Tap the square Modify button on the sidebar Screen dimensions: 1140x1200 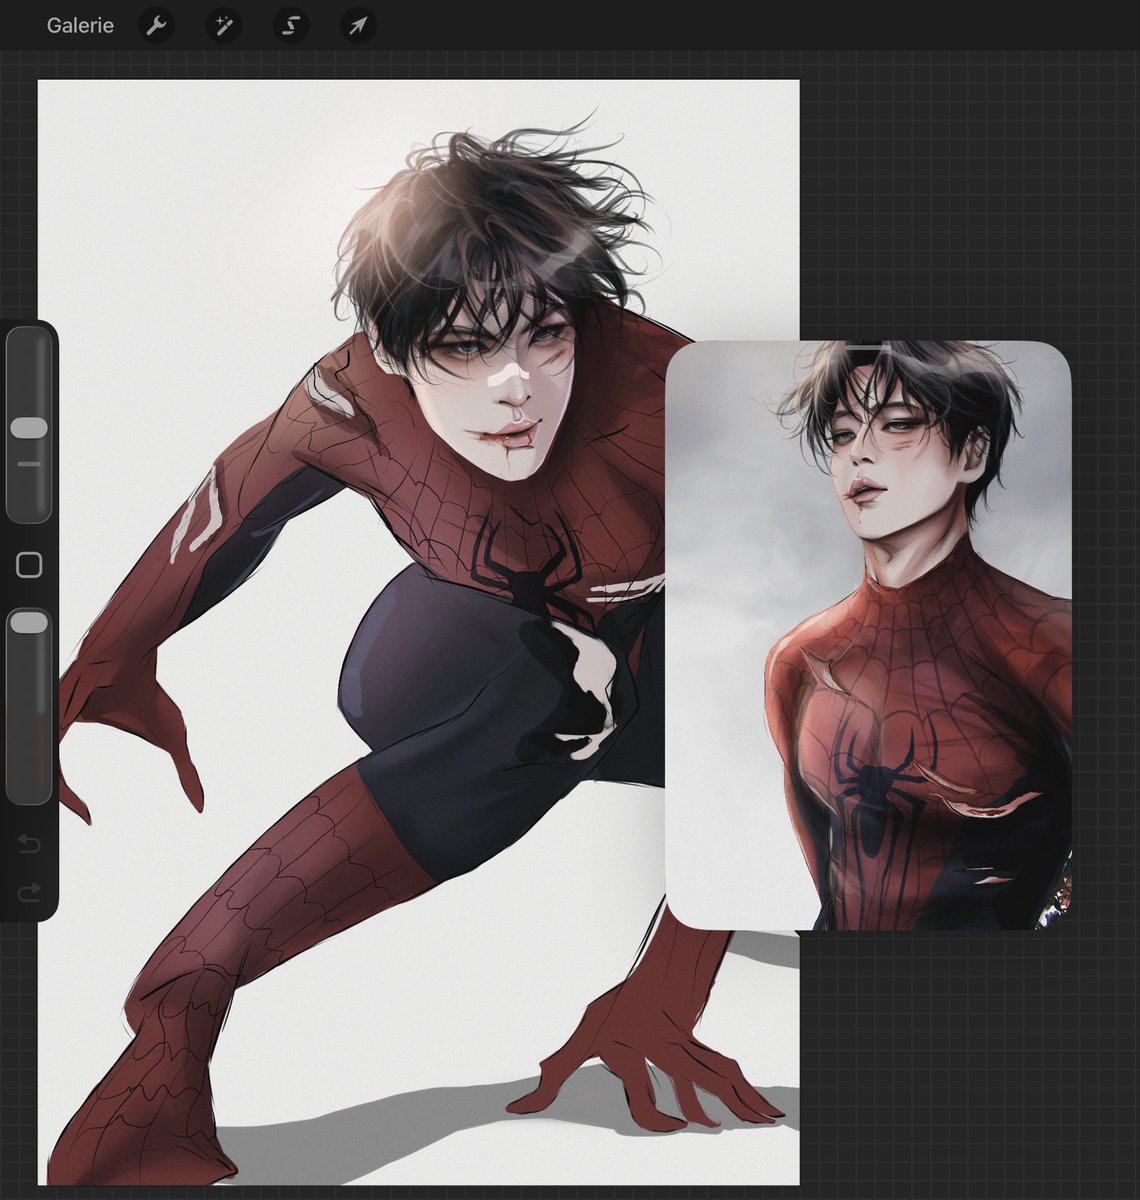27,565
